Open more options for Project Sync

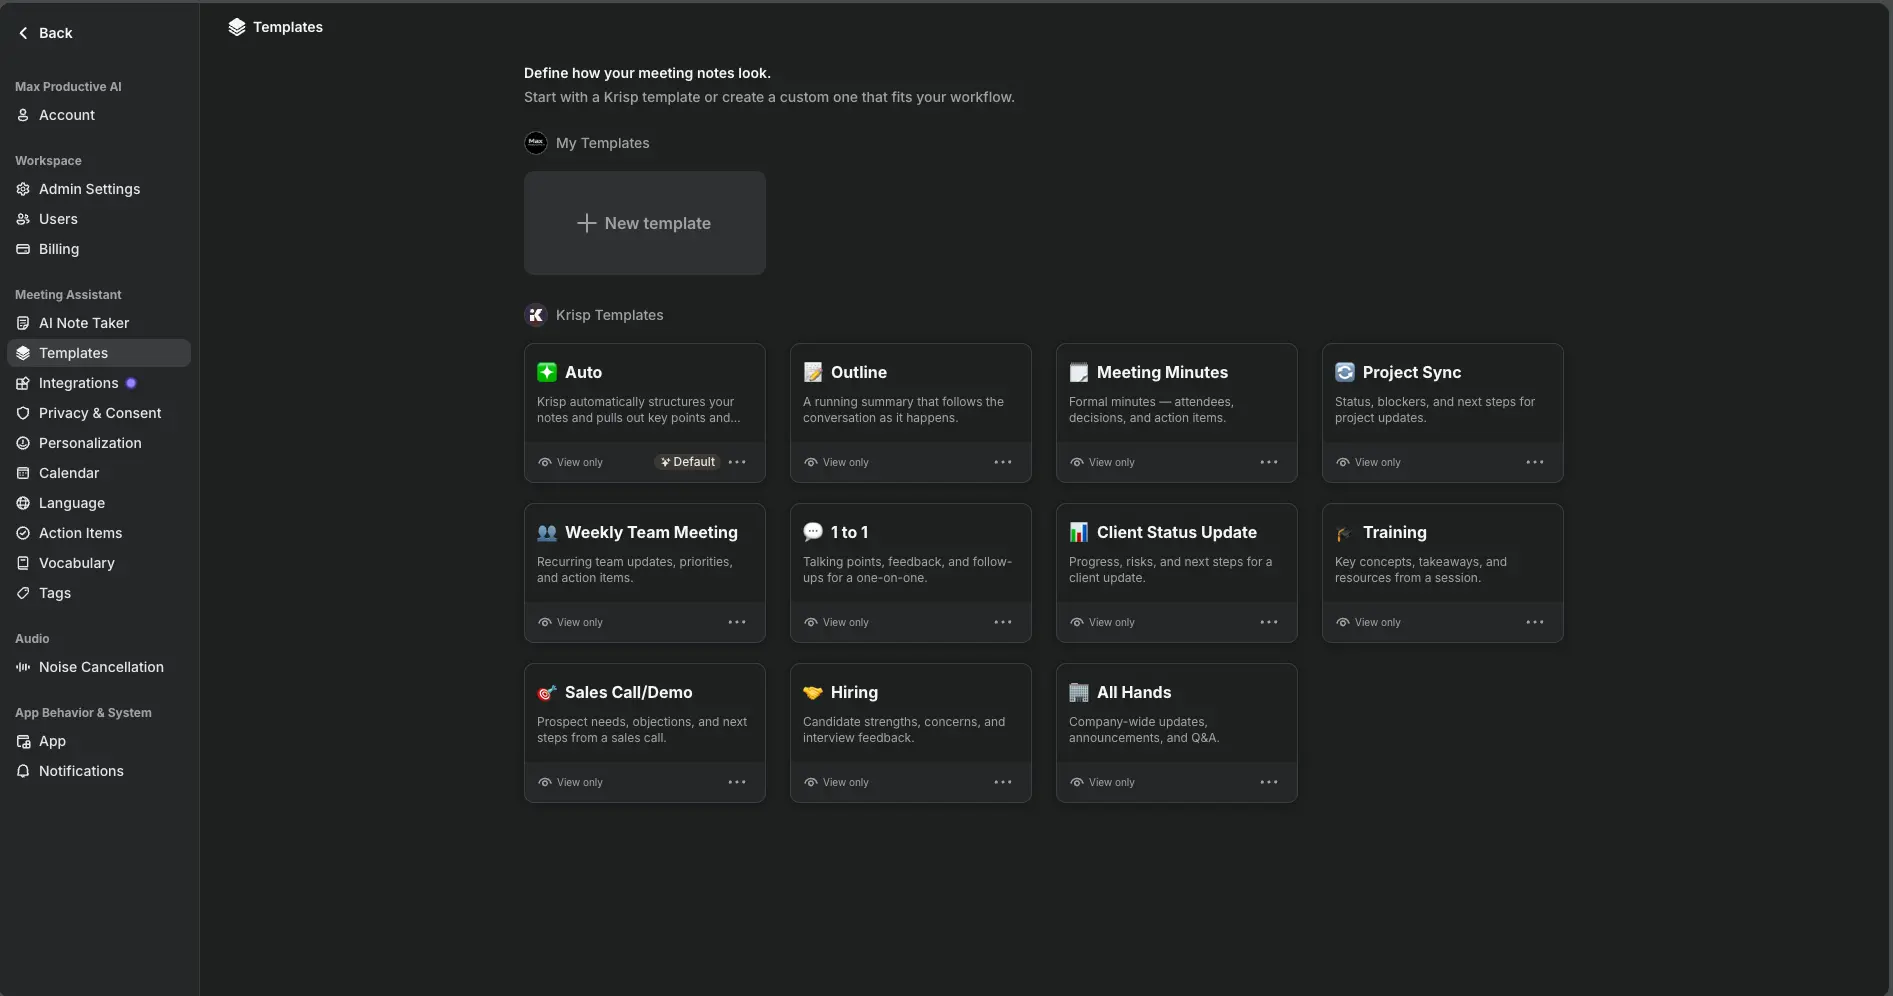(1535, 462)
